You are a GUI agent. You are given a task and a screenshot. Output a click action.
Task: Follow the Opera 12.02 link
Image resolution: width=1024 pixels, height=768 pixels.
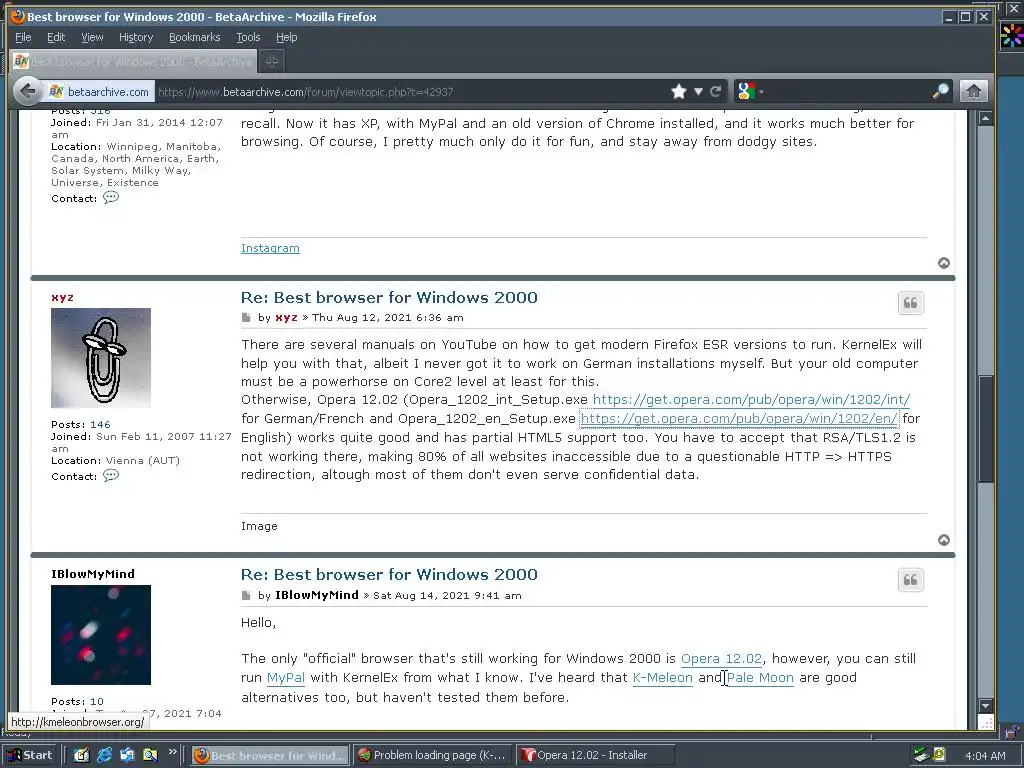tap(721, 659)
